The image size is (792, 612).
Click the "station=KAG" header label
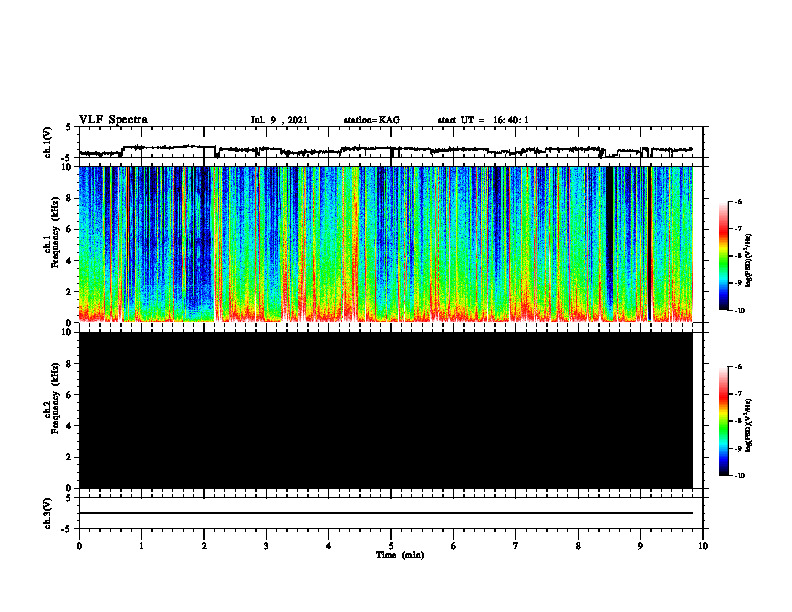[372, 120]
